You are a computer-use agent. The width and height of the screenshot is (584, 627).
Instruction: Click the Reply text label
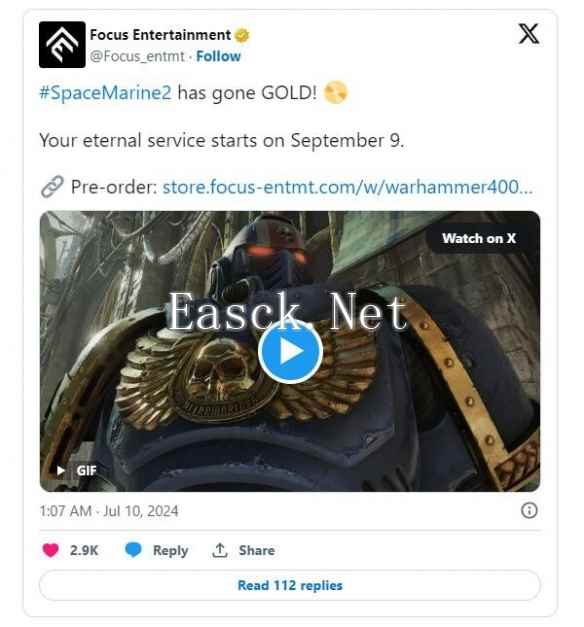[170, 551]
